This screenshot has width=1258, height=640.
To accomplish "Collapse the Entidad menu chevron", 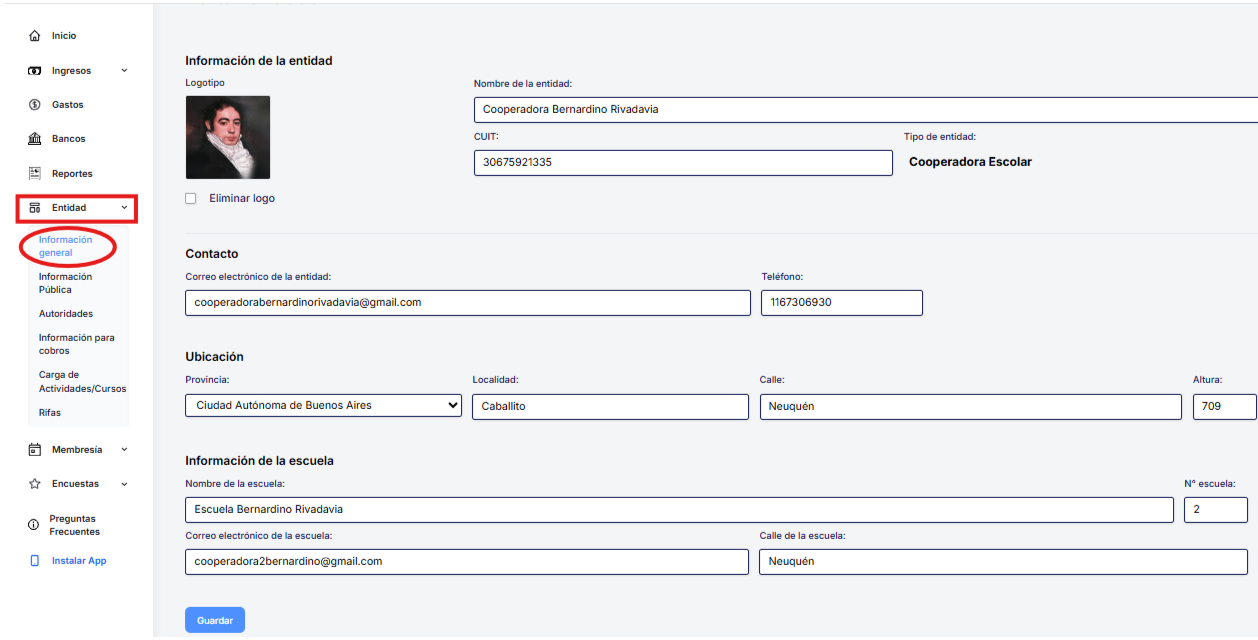I will (124, 208).
